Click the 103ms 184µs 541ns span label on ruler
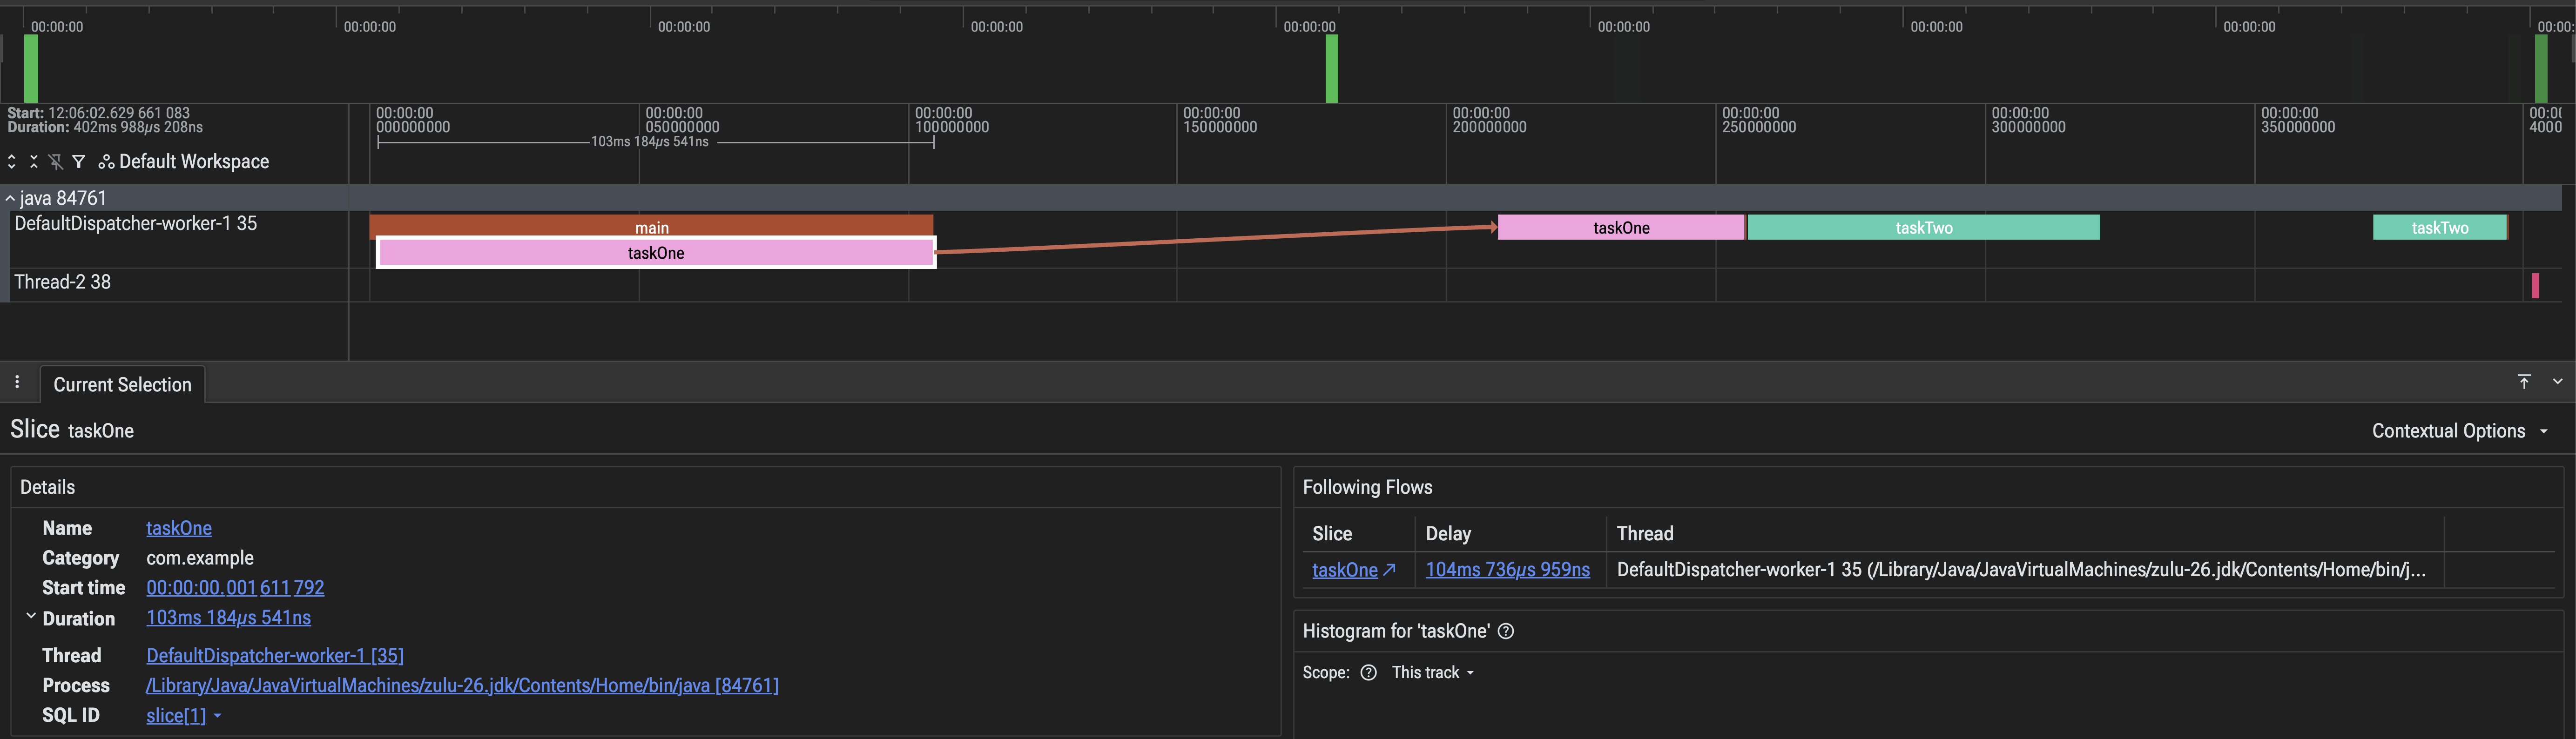 [x=650, y=142]
